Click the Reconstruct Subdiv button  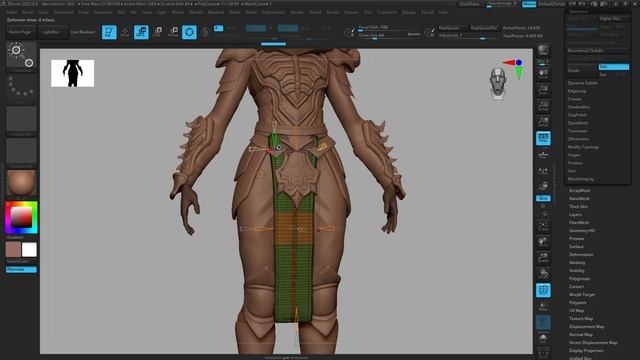(598, 51)
